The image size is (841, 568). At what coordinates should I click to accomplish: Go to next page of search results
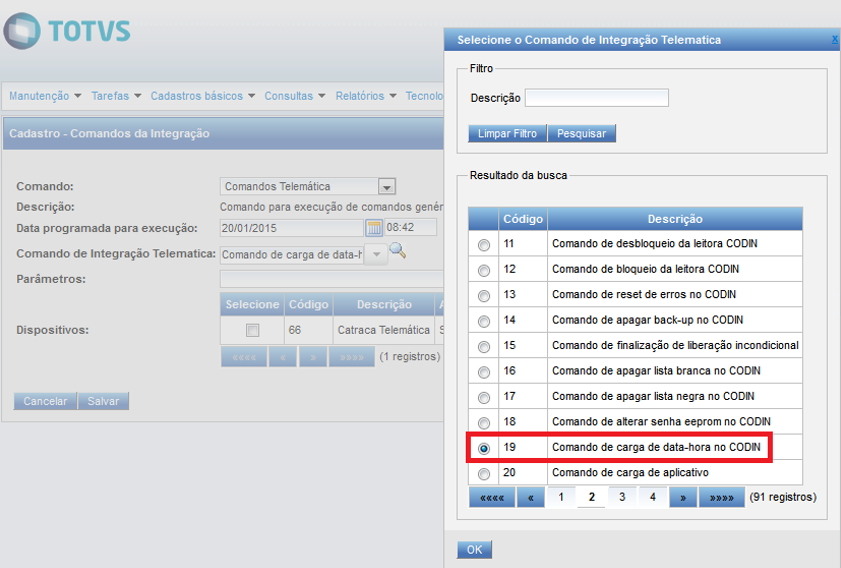[x=683, y=497]
